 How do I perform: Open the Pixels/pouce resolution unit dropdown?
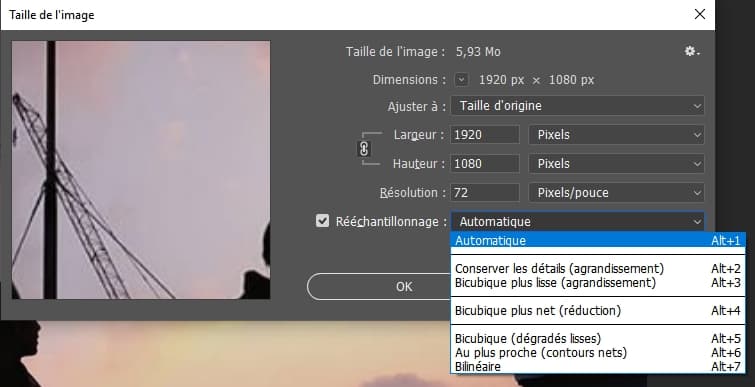click(616, 193)
